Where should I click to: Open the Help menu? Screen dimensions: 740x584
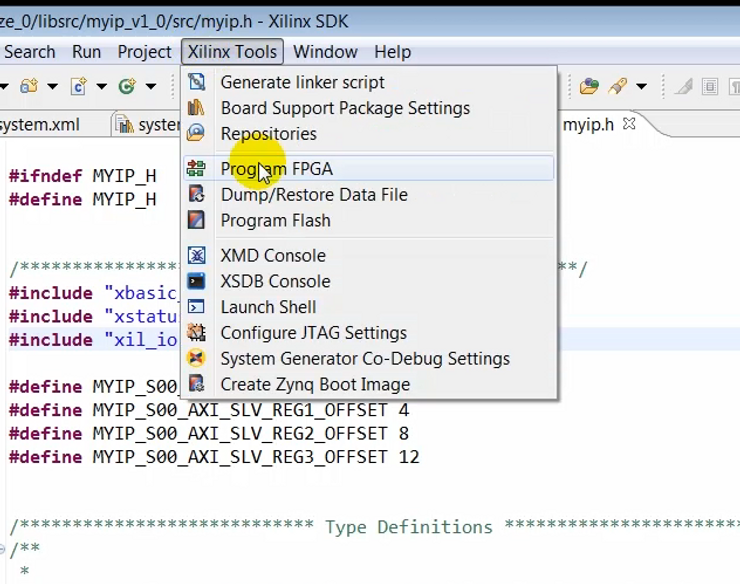(x=392, y=52)
